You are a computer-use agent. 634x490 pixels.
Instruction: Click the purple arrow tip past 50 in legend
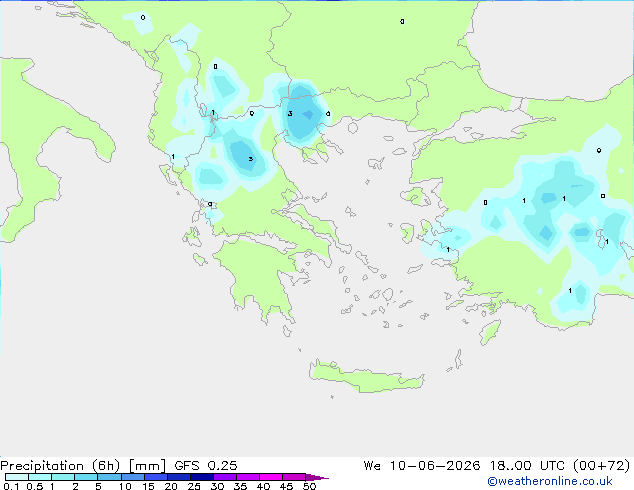pyautogui.click(x=317, y=477)
